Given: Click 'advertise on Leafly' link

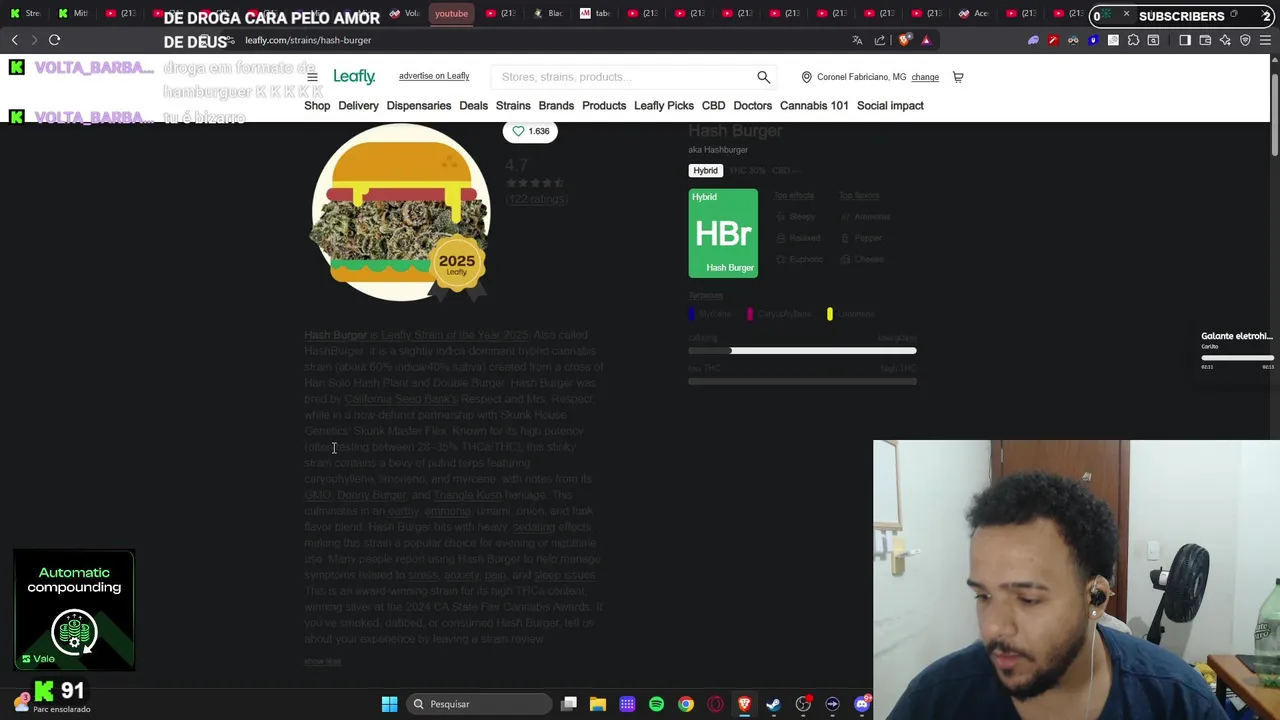Looking at the screenshot, I should coord(434,76).
